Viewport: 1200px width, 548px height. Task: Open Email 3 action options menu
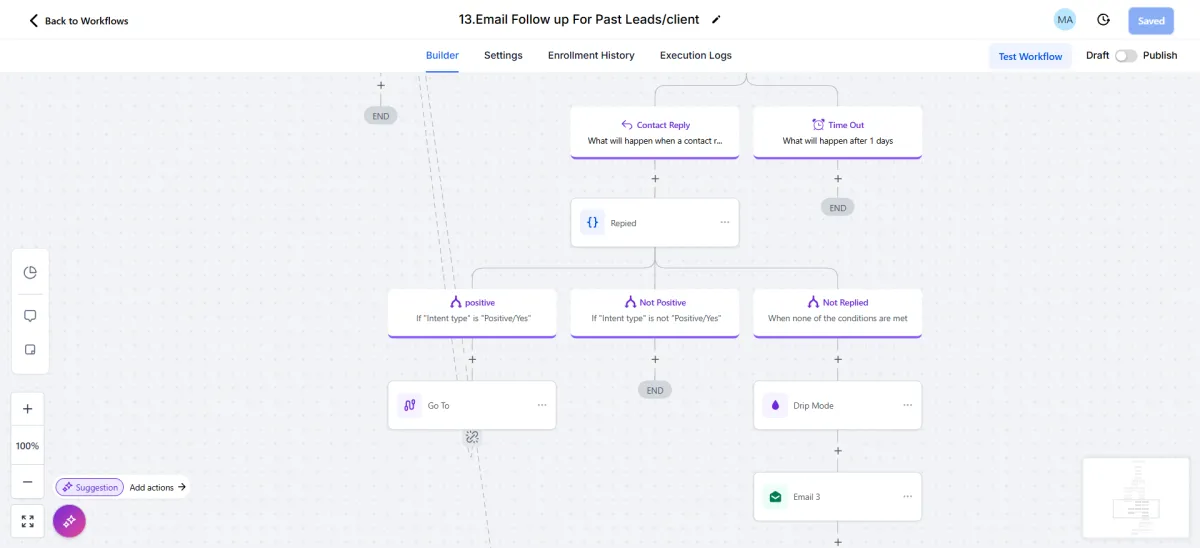908,496
